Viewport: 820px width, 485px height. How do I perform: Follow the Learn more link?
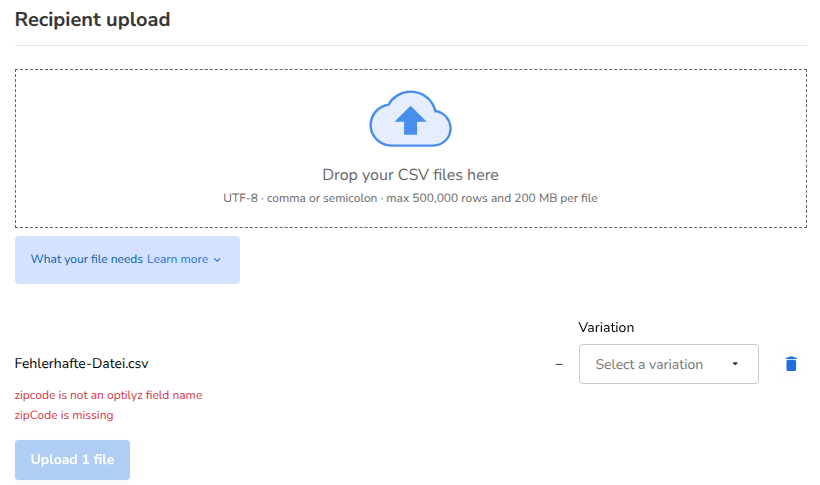[x=177, y=260]
